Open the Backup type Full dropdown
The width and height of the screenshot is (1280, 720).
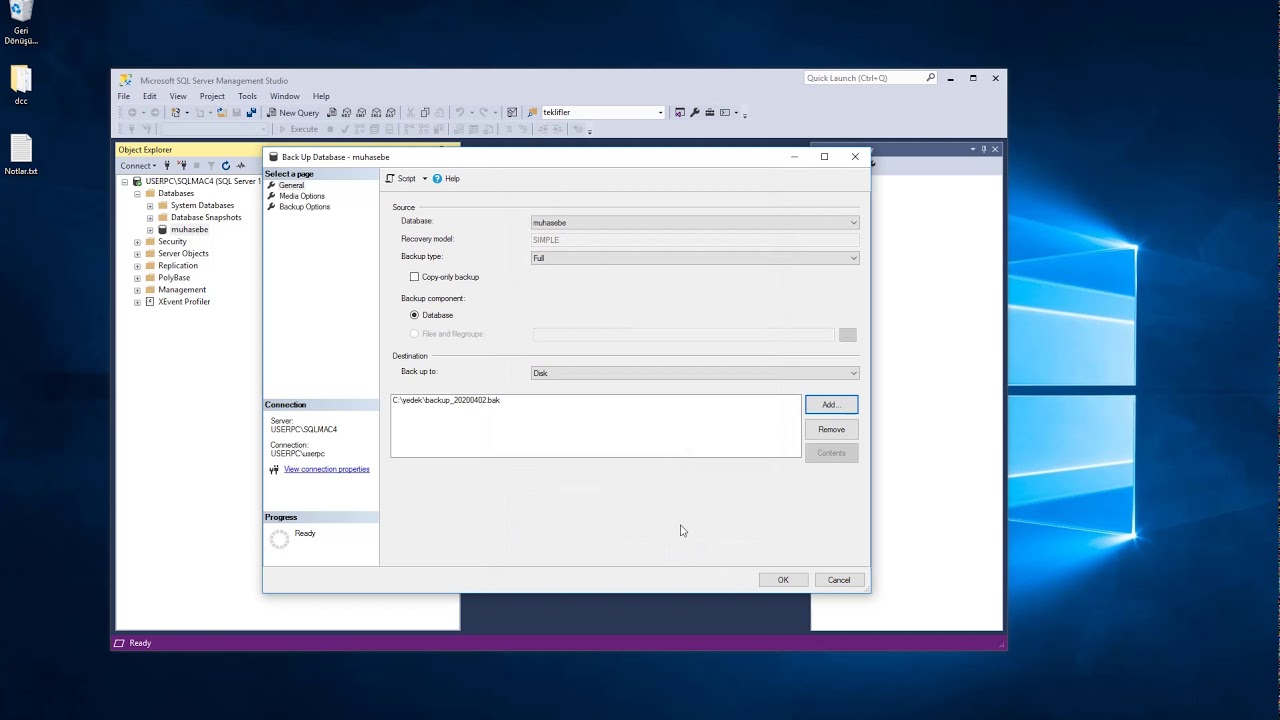coord(695,258)
